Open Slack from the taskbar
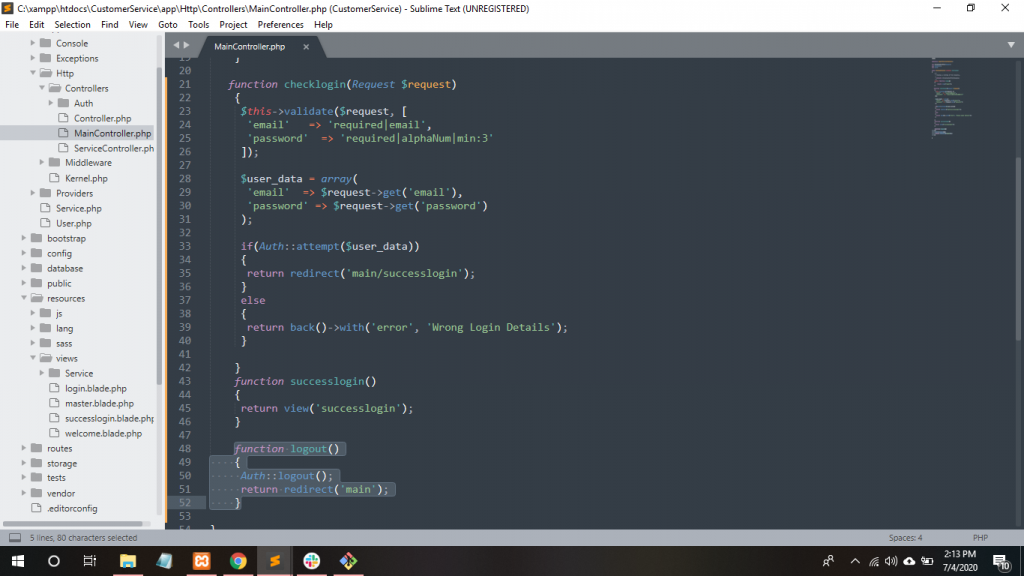The image size is (1024, 576). pyautogui.click(x=311, y=561)
